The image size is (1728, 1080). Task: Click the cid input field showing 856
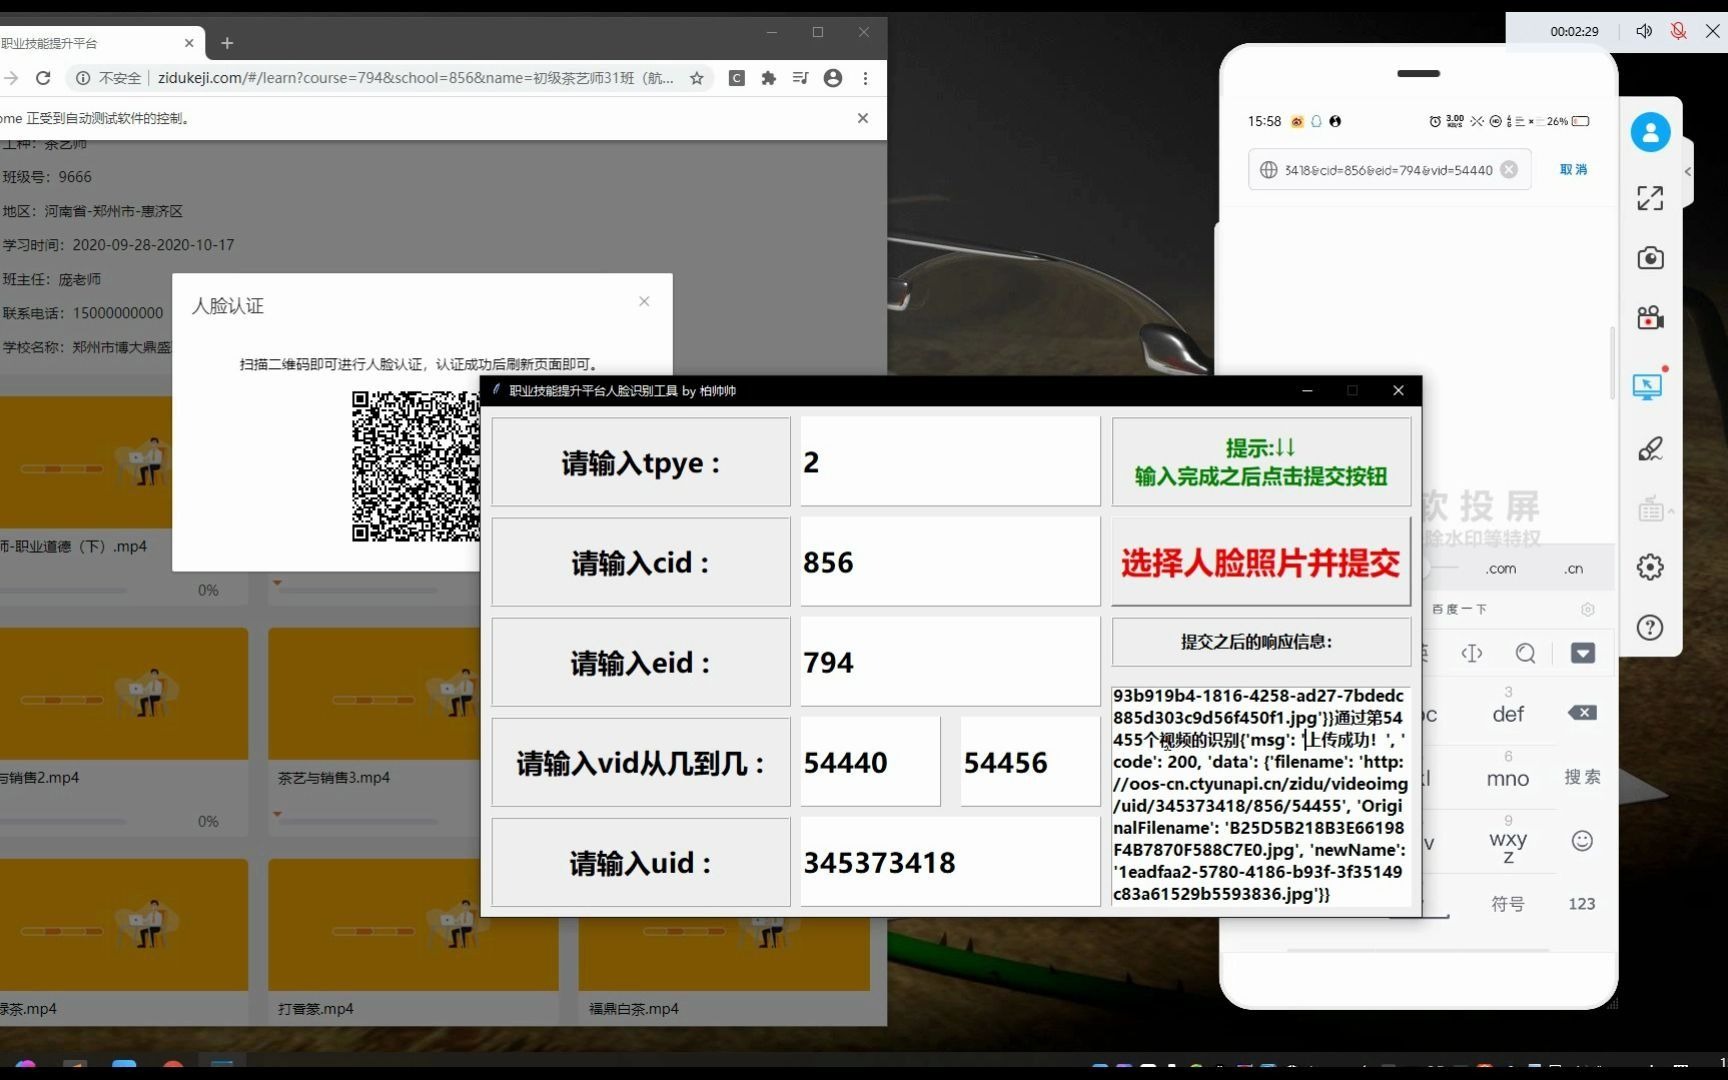pos(950,562)
